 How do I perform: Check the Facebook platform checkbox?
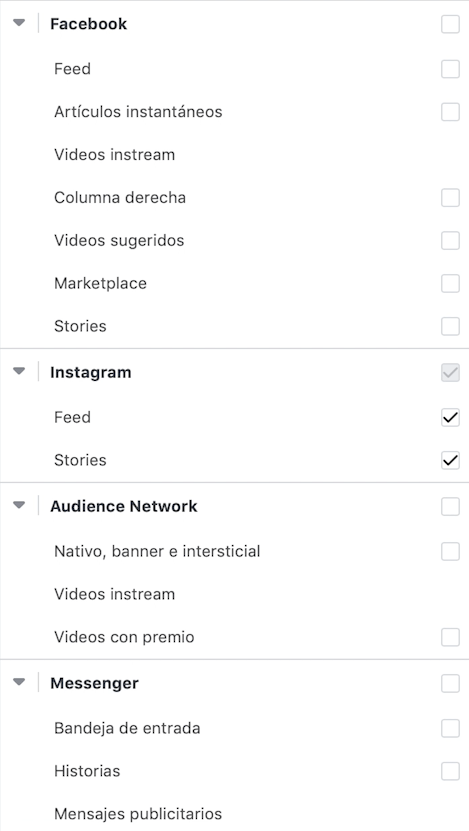[450, 24]
